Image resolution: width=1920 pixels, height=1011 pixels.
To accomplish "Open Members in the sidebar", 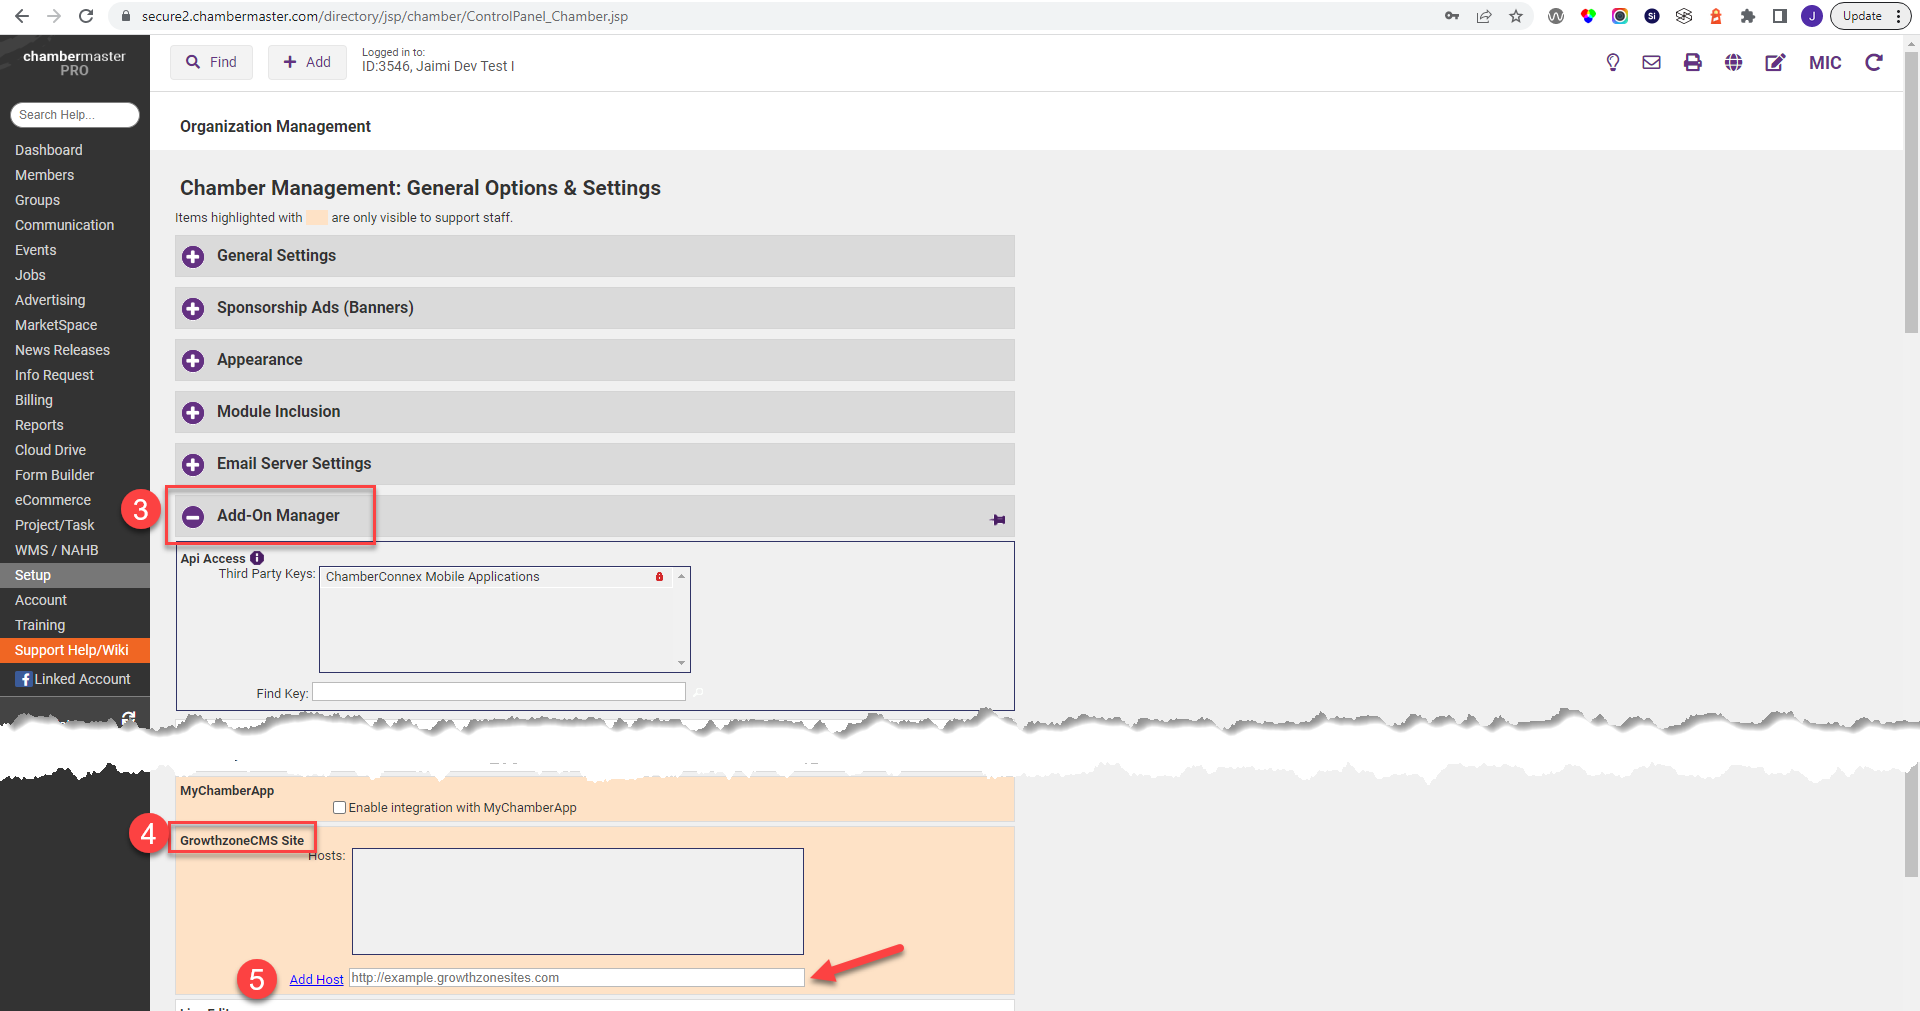I will tap(44, 175).
